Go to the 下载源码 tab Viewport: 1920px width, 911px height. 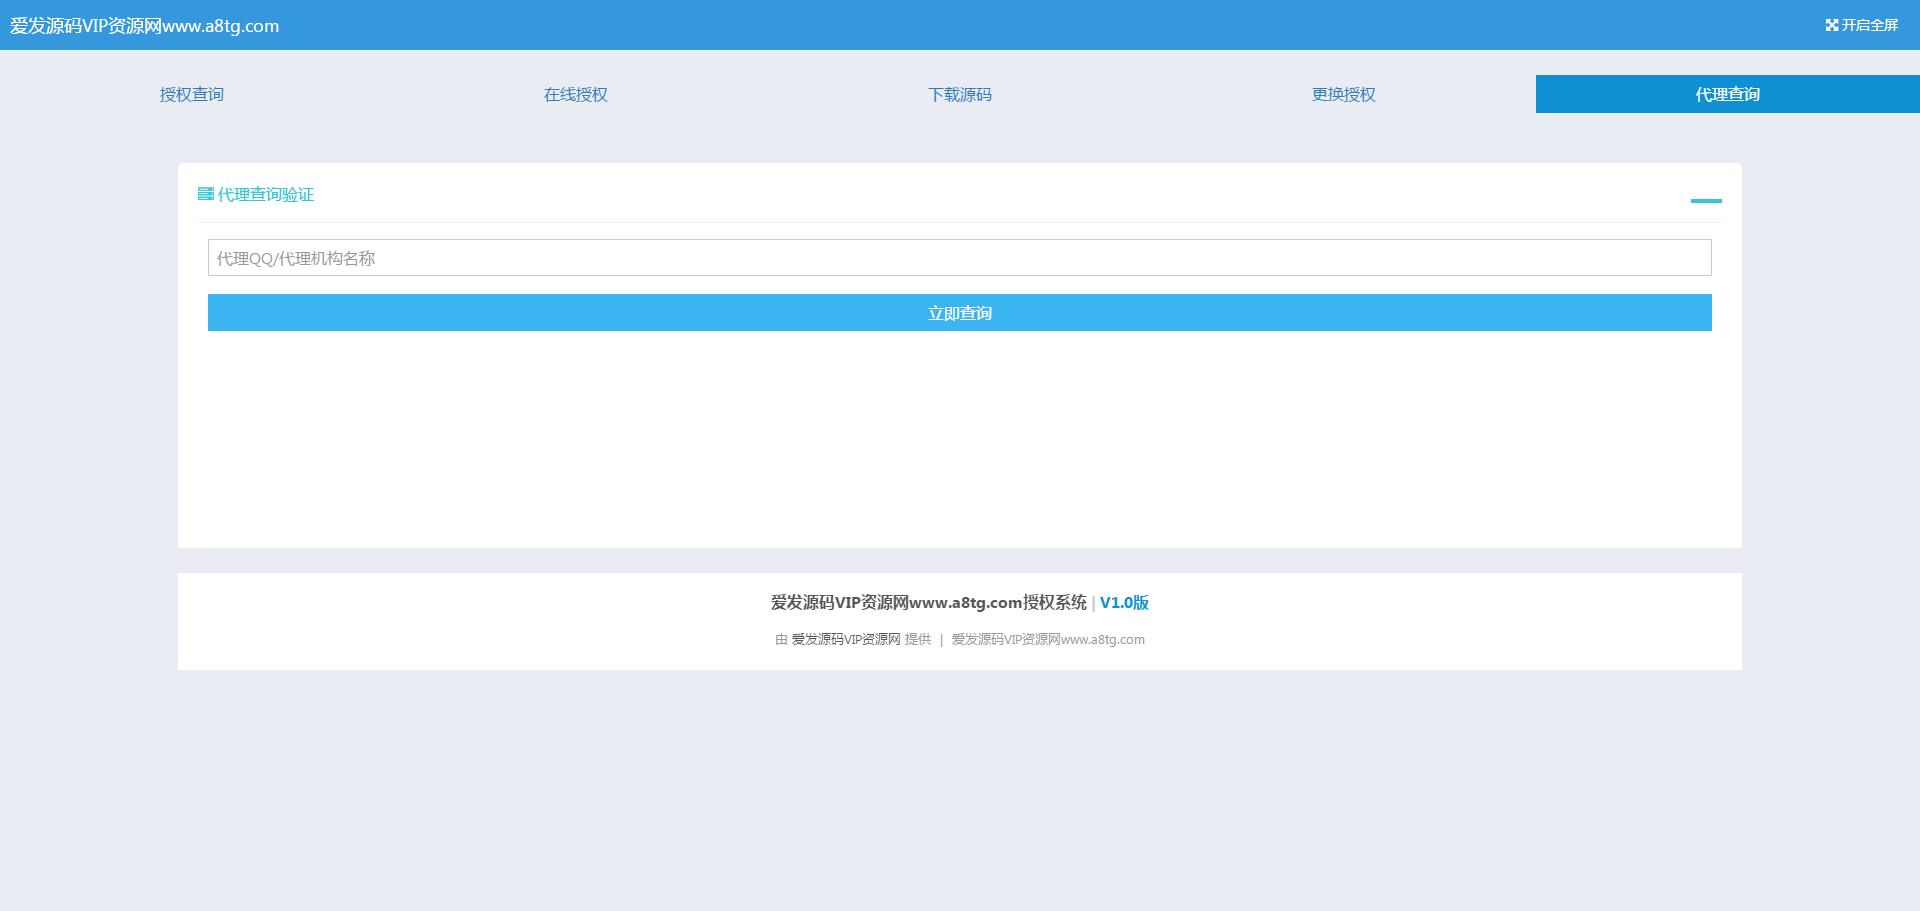pyautogui.click(x=960, y=94)
